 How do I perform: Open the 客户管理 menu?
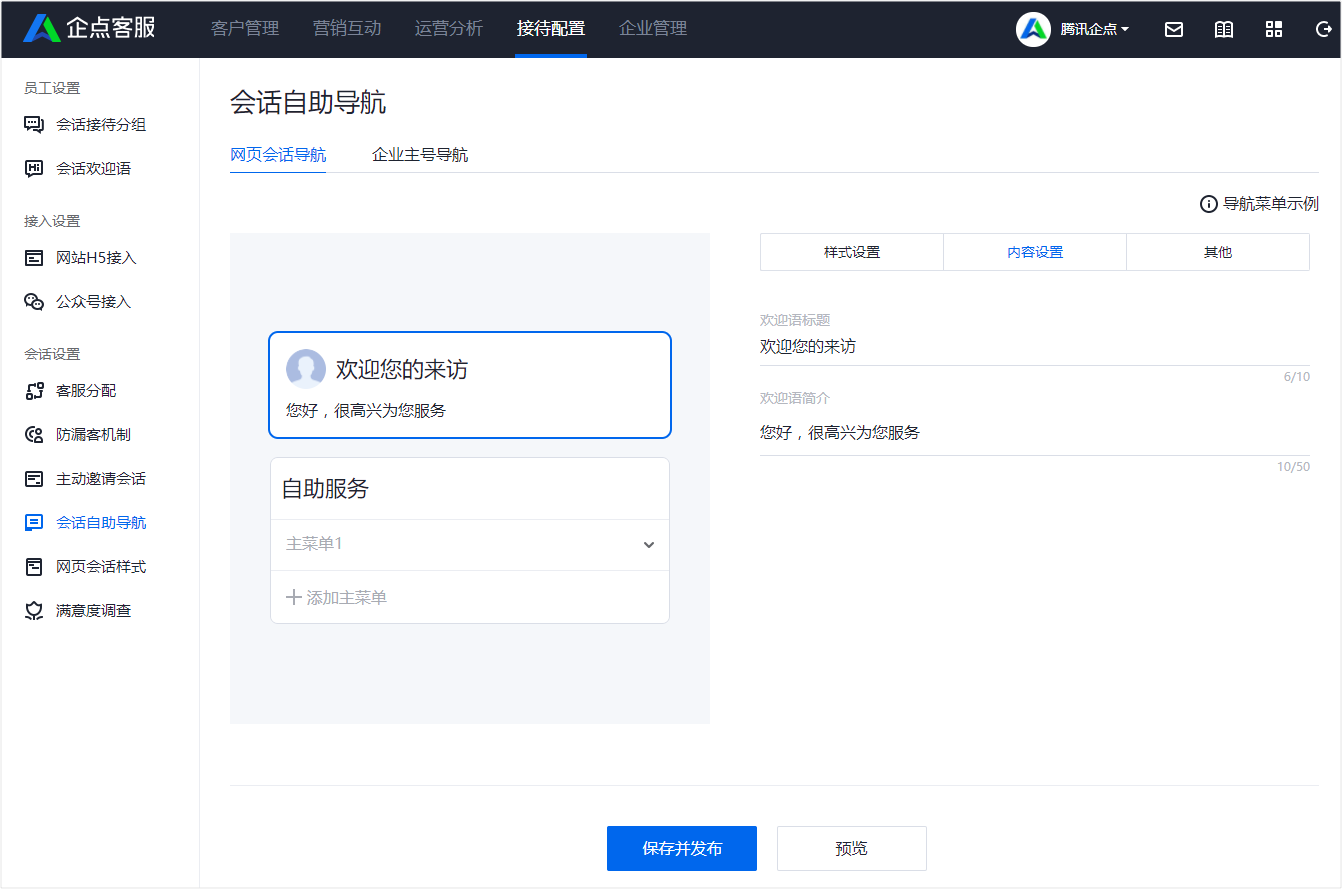coord(245,28)
